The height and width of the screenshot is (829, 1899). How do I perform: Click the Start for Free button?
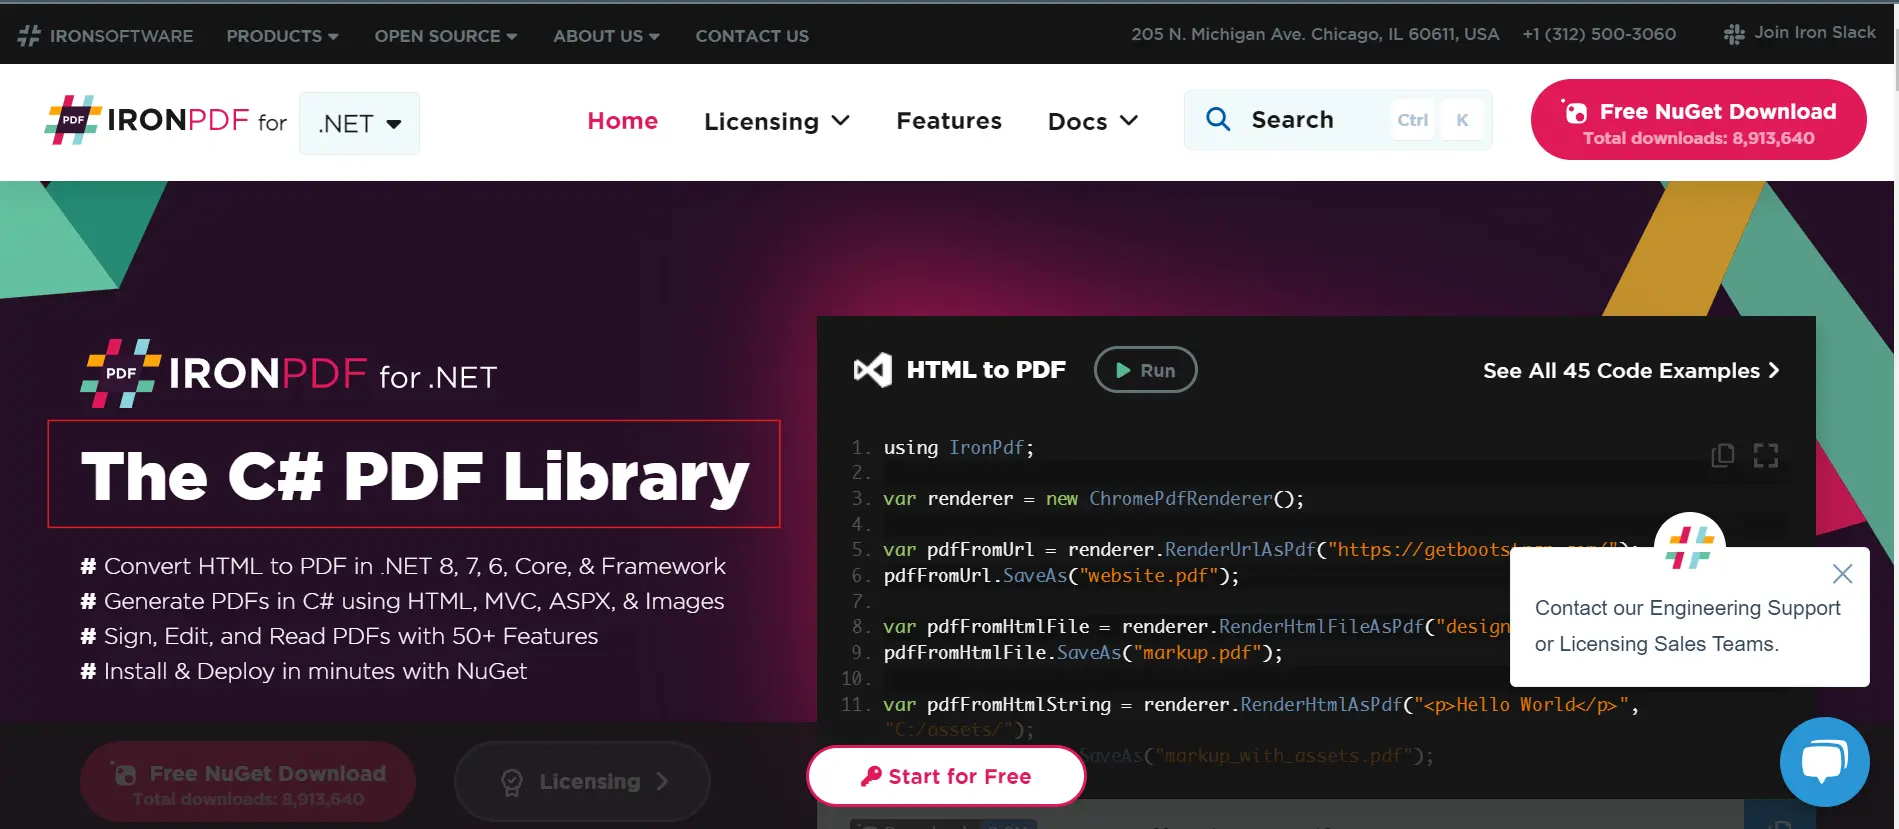coord(946,776)
